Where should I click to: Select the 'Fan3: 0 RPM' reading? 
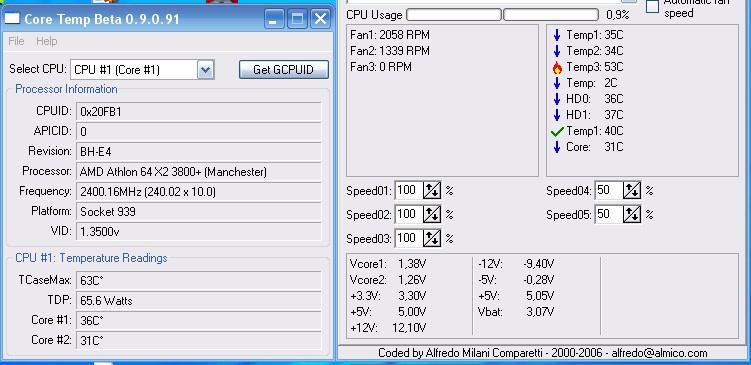(x=381, y=67)
